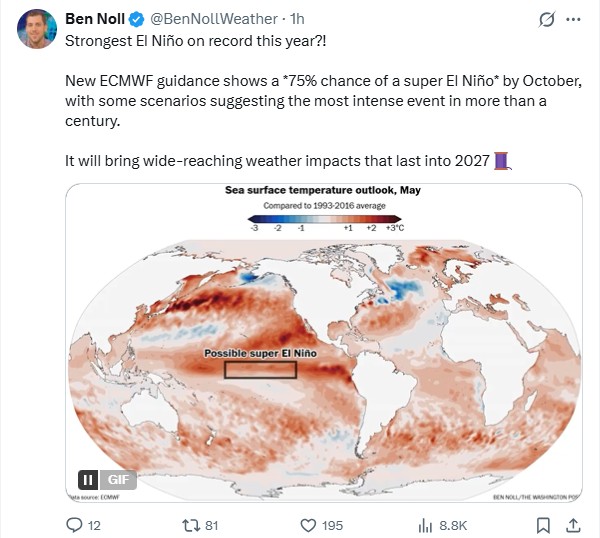Reply to the El Niño post
600x538 pixels.
[75, 524]
